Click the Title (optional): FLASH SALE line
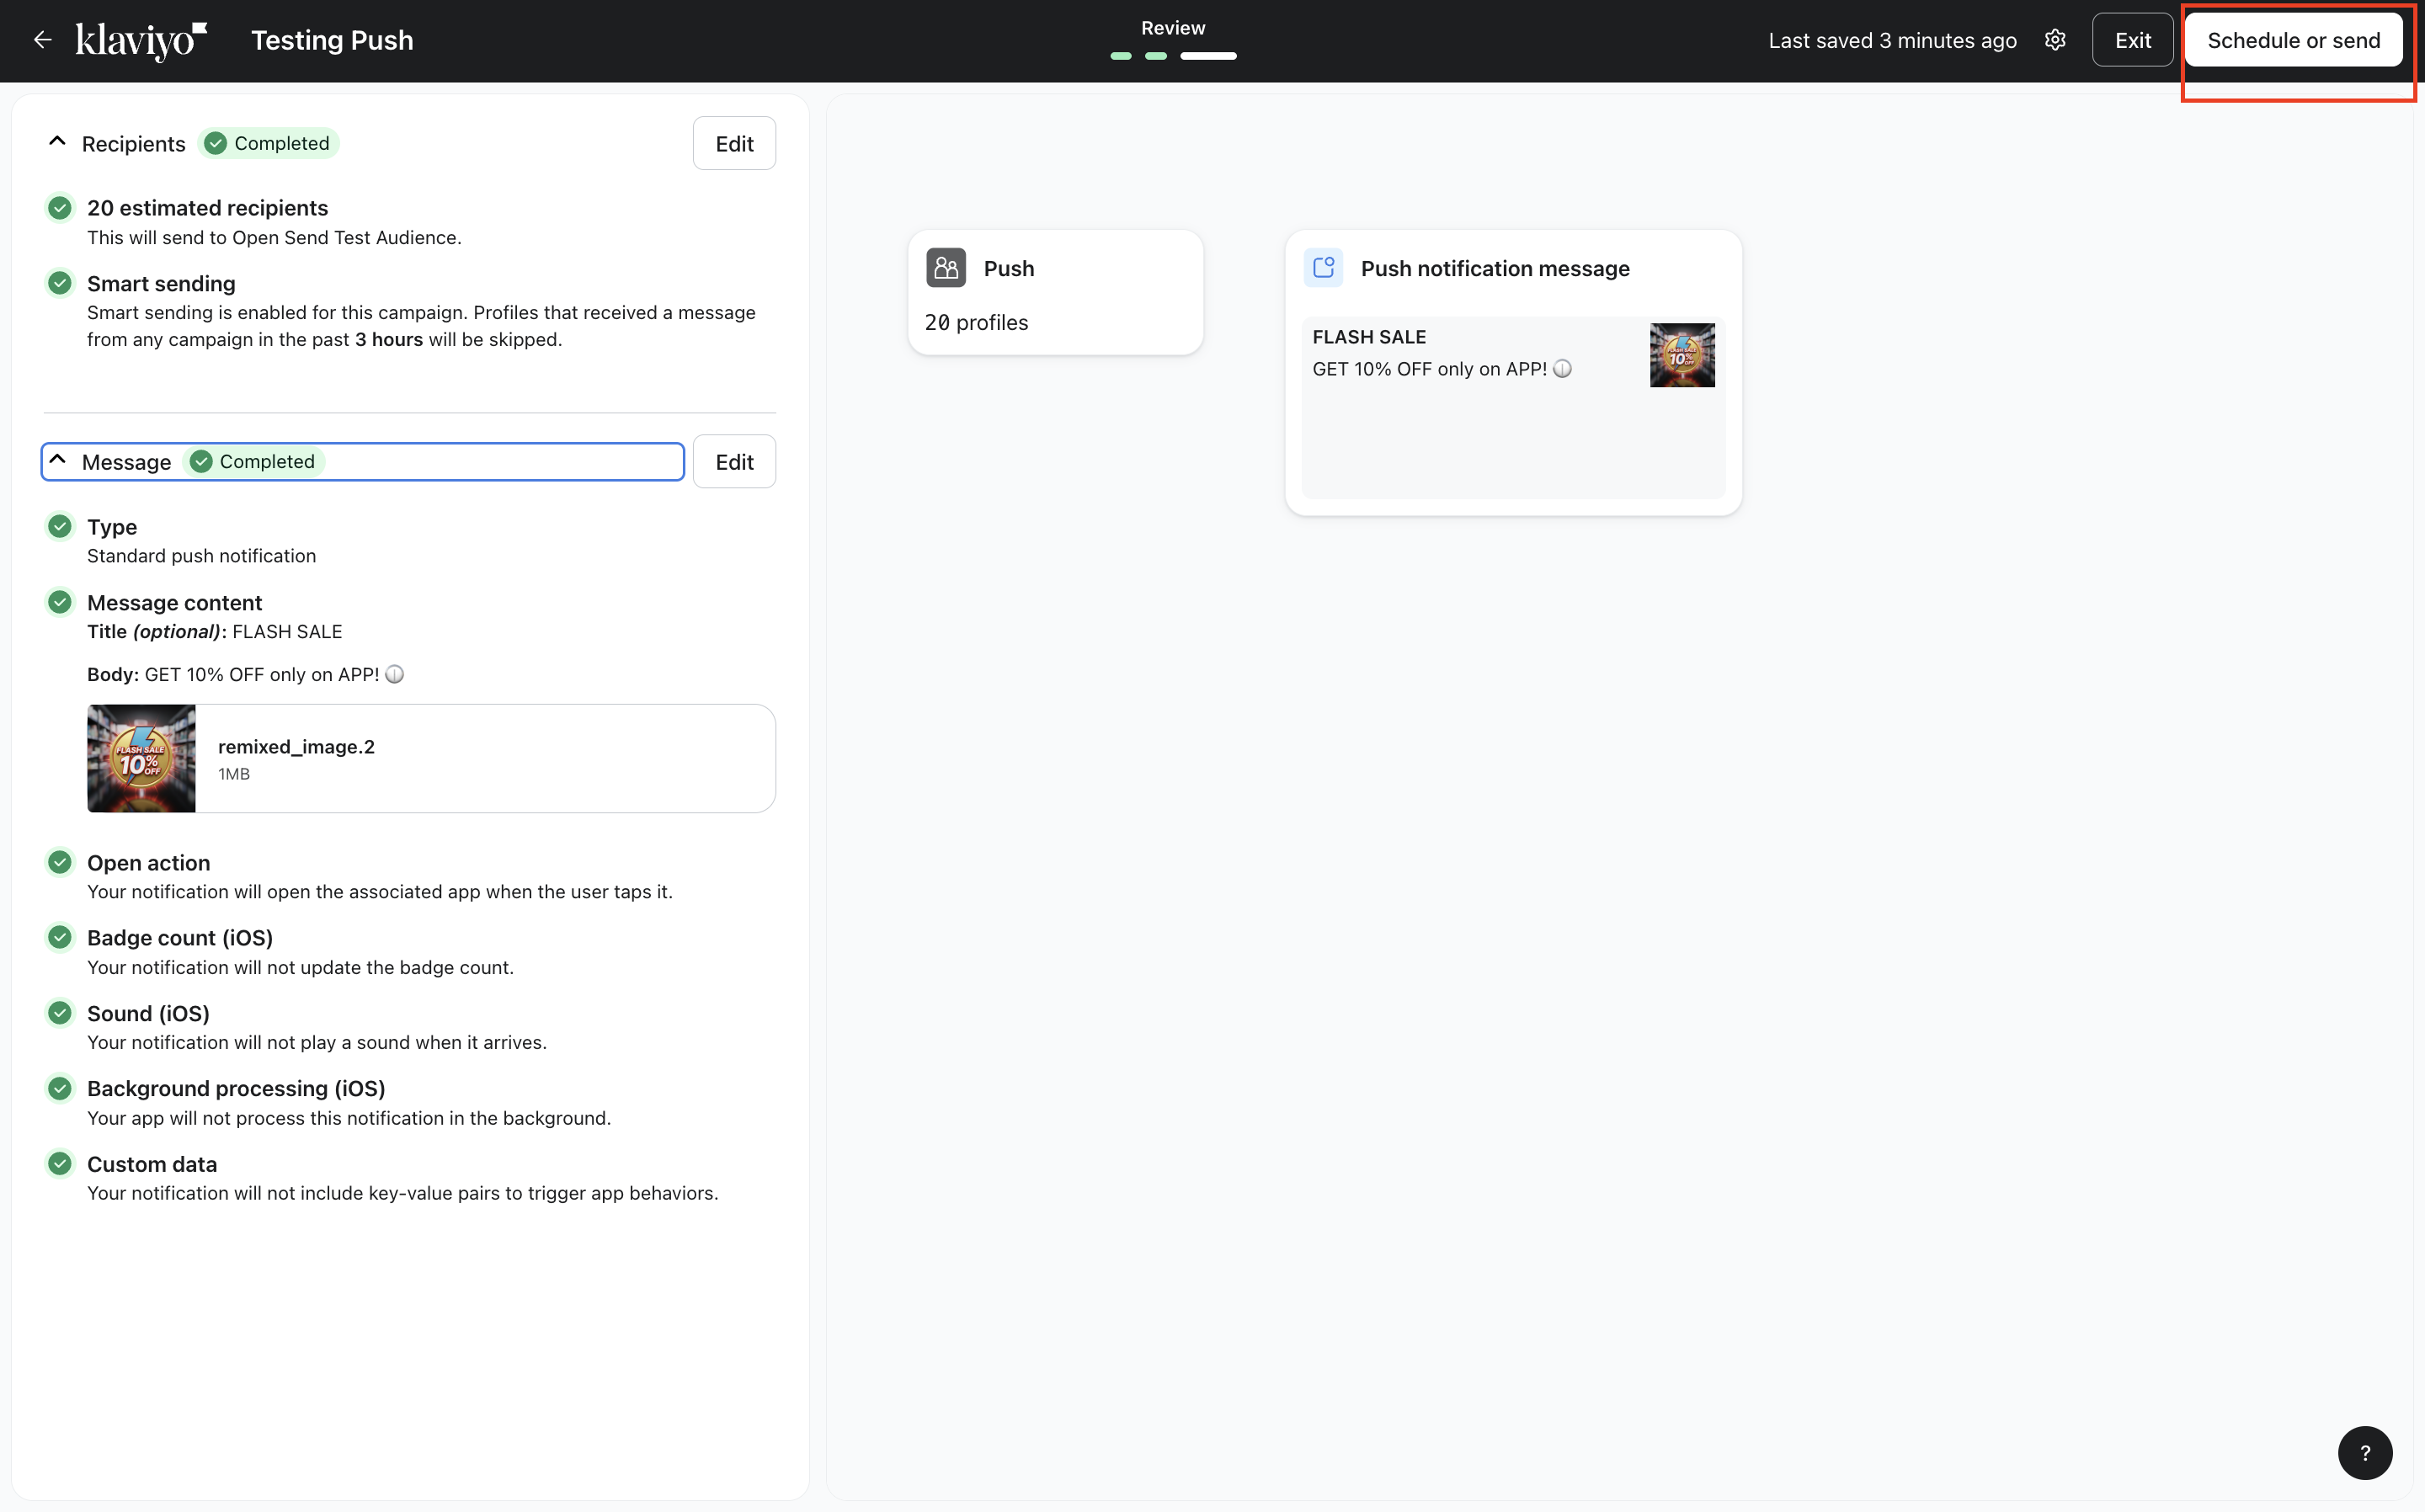Image resolution: width=2425 pixels, height=1512 pixels. (214, 631)
